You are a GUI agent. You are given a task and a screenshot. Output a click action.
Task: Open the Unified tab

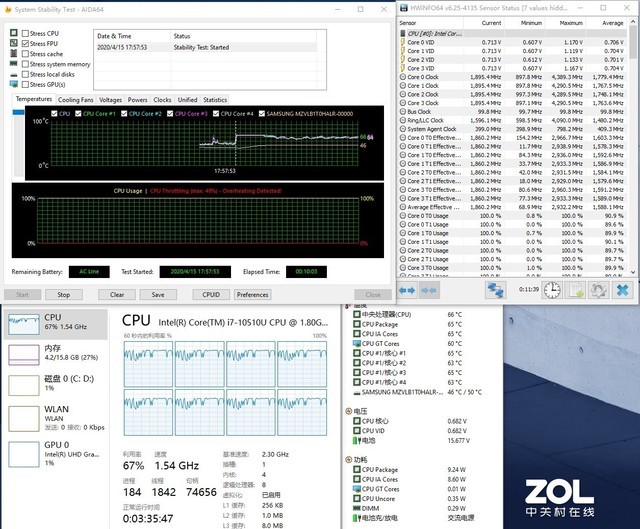click(x=187, y=100)
